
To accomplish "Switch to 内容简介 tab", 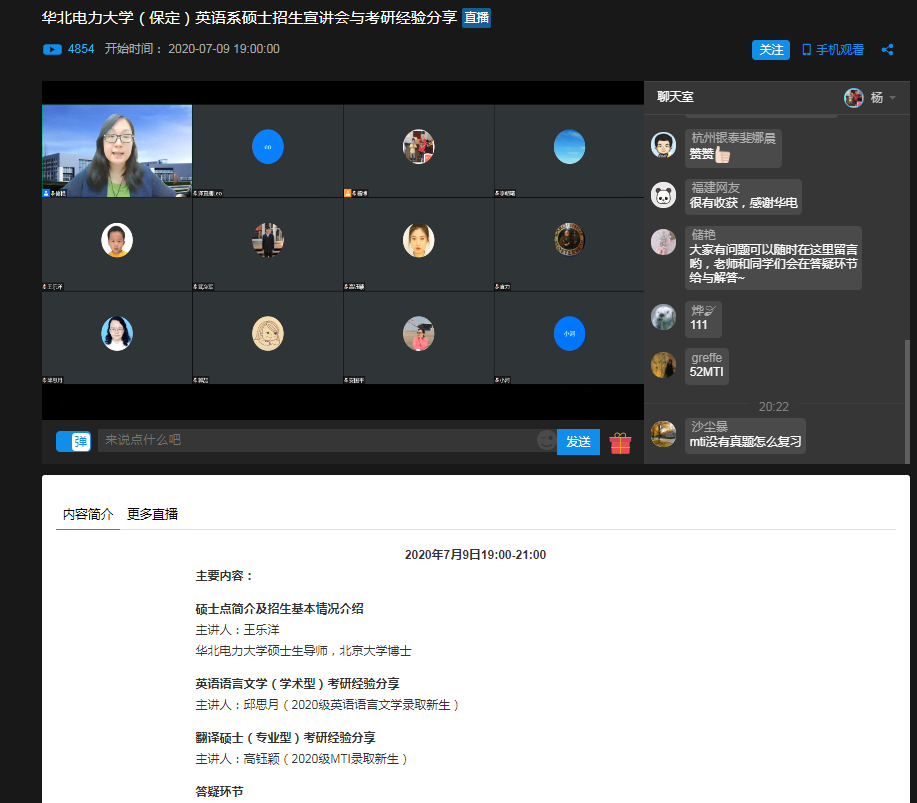I will (x=88, y=514).
